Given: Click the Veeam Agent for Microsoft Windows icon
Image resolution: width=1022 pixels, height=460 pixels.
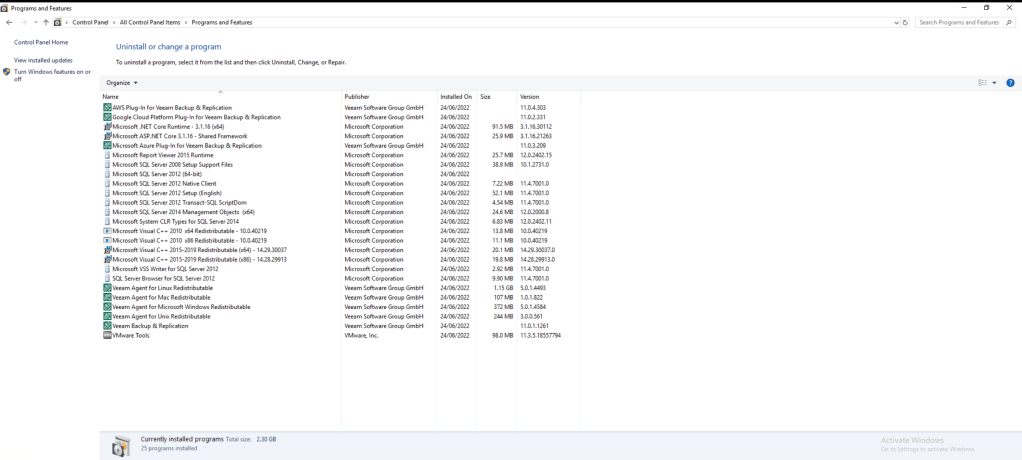Looking at the screenshot, I should (x=107, y=307).
